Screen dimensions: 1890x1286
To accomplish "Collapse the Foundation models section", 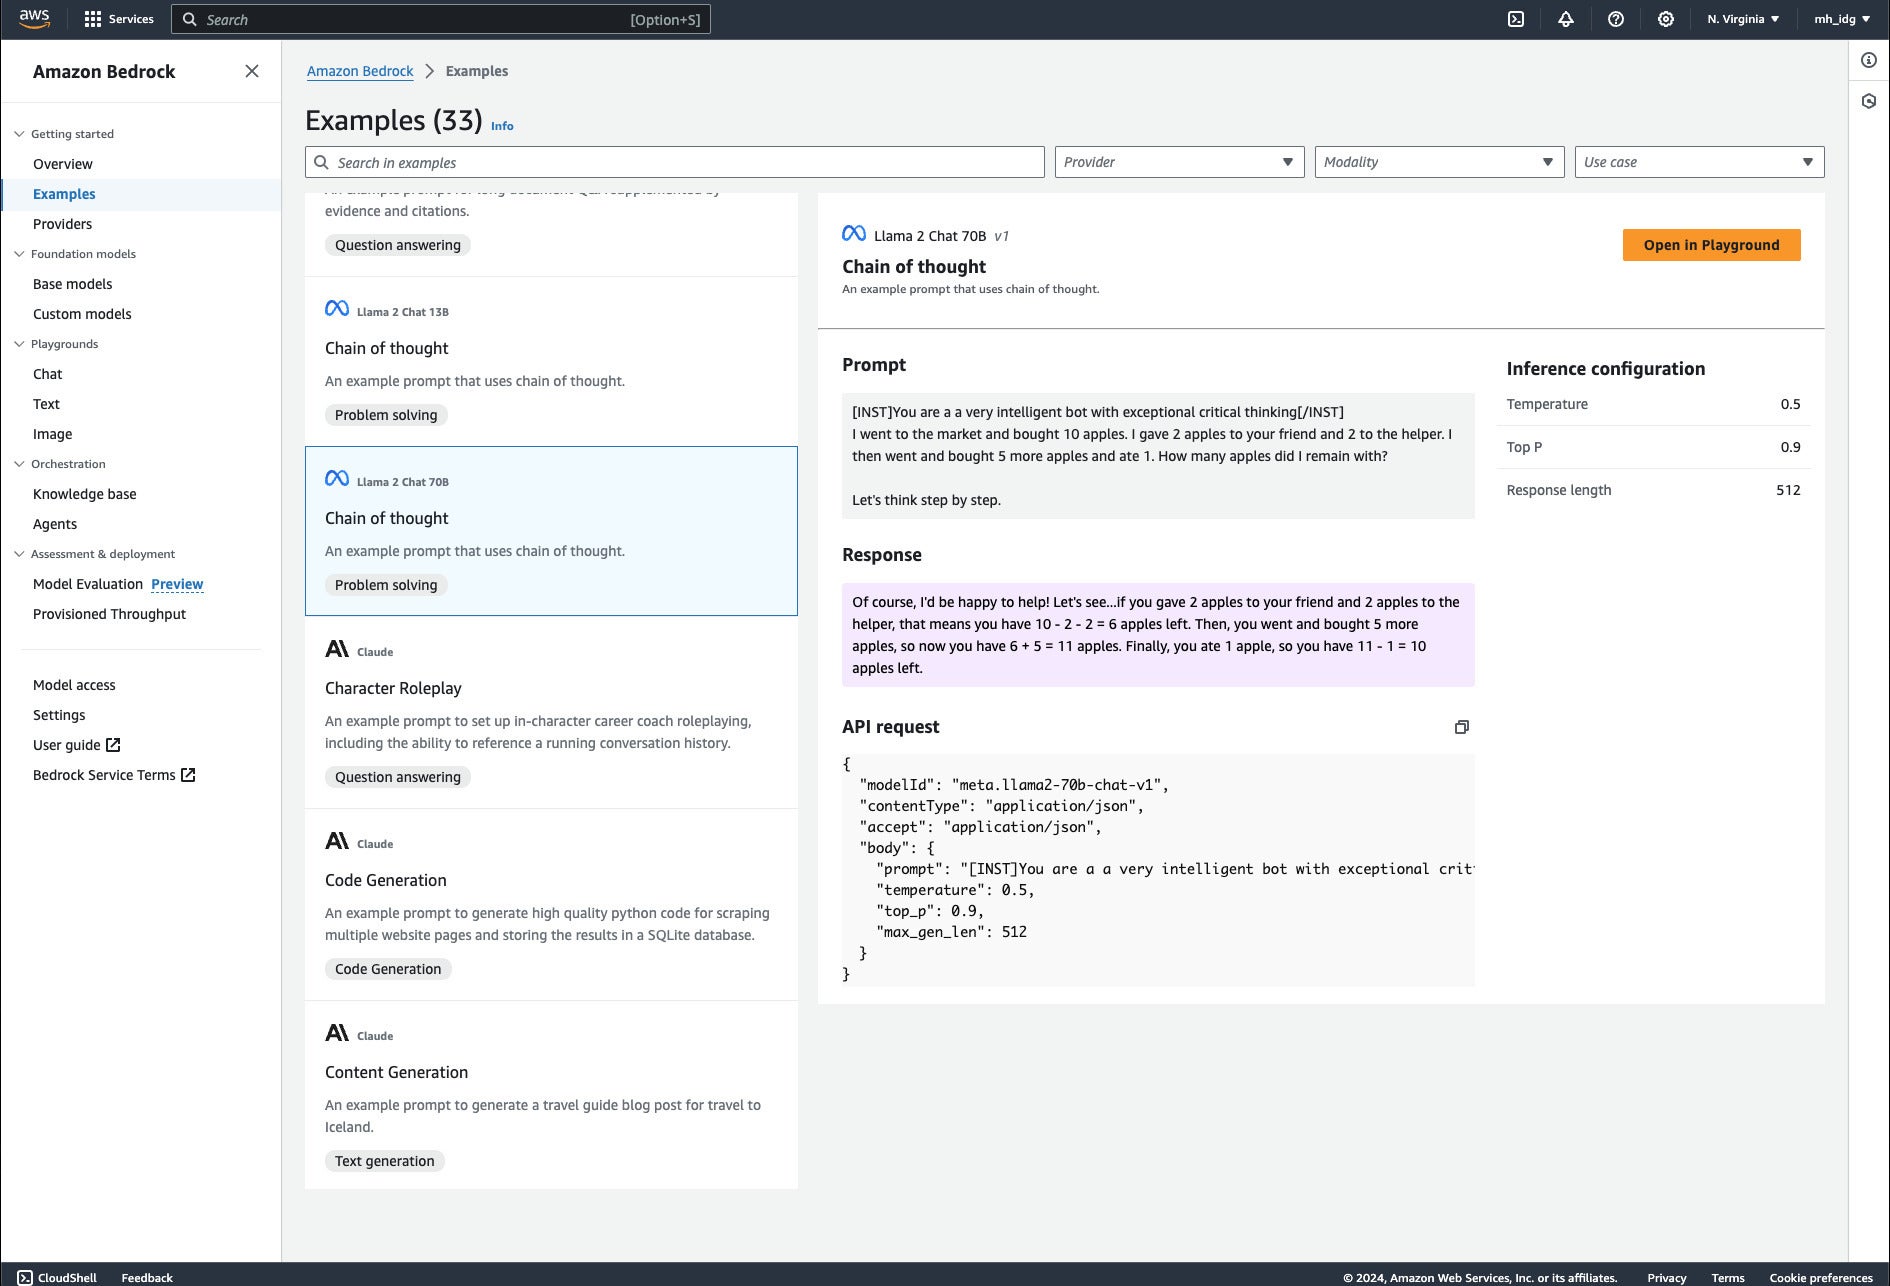I will (x=19, y=254).
